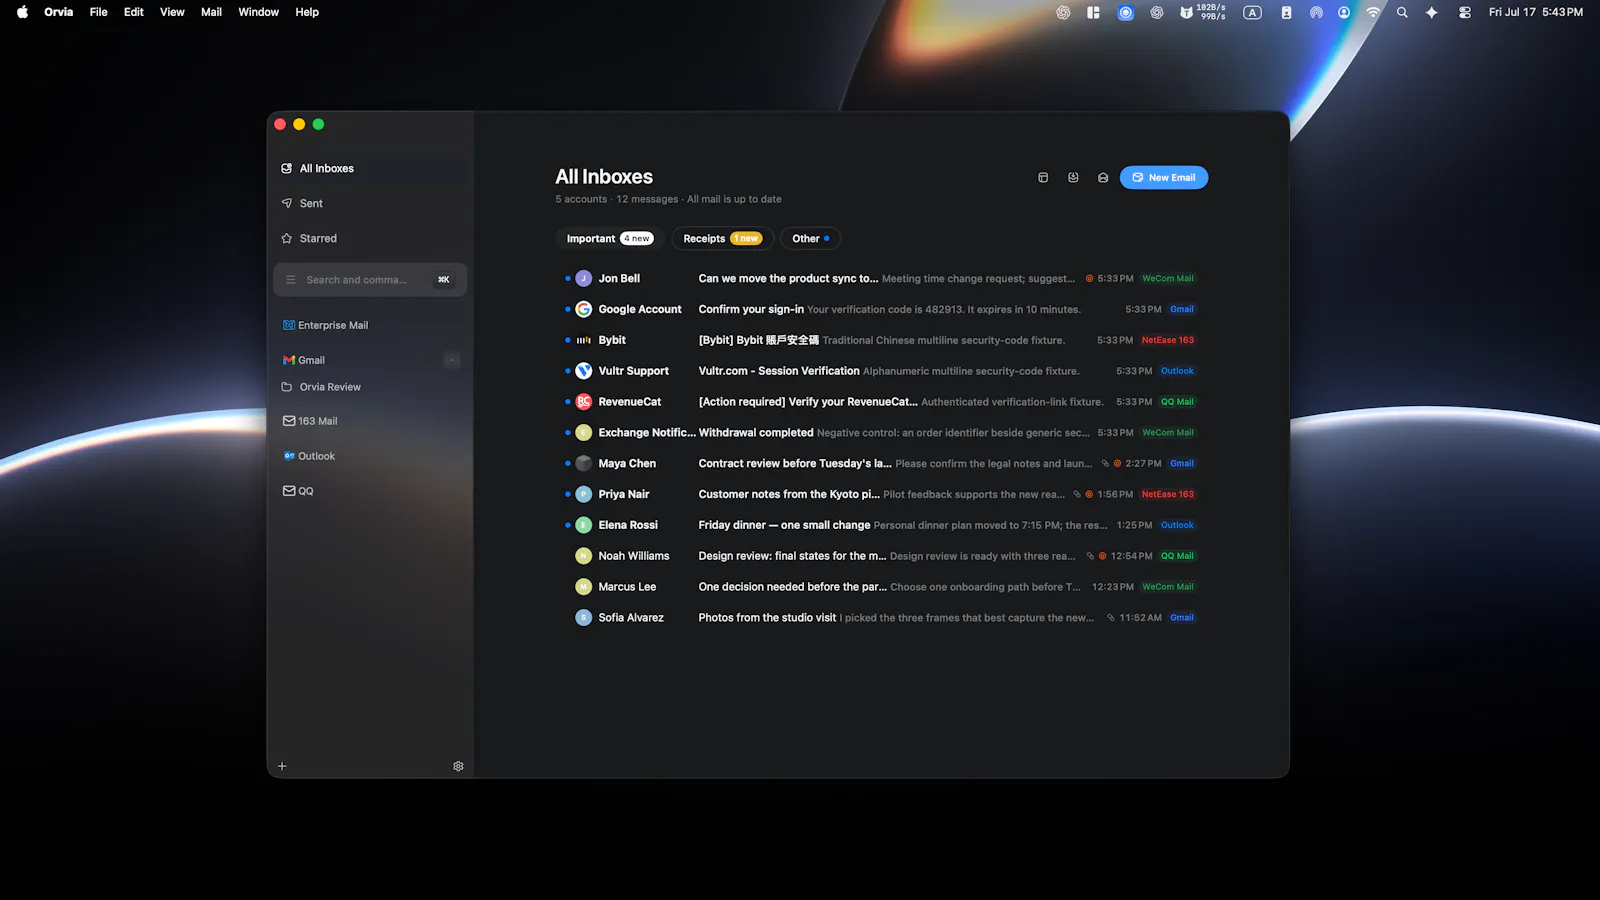Open 'Confirm your sign-in' email
The height and width of the screenshot is (900, 1600).
[x=751, y=310]
